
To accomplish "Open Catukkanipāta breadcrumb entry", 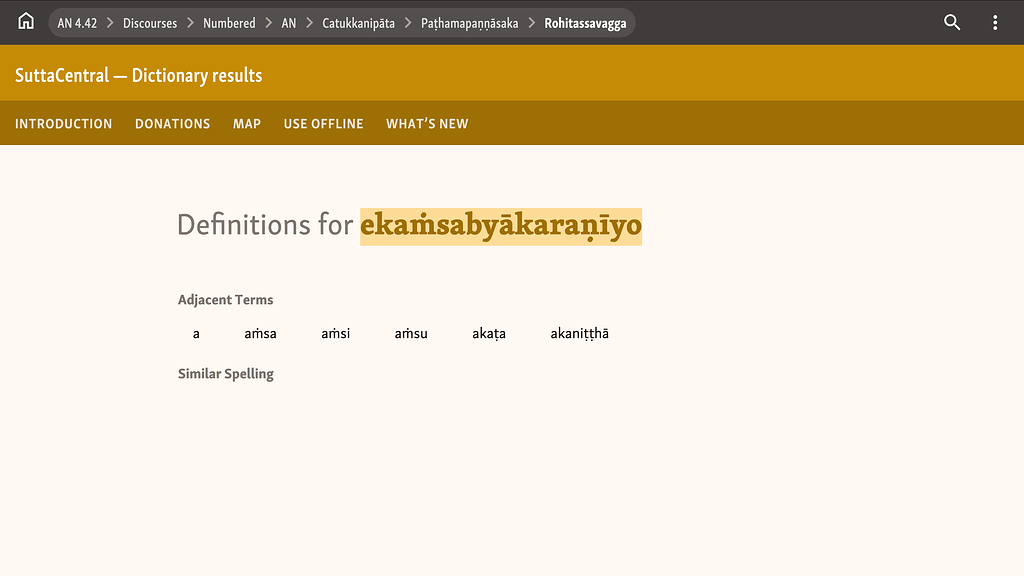I will 360,22.
